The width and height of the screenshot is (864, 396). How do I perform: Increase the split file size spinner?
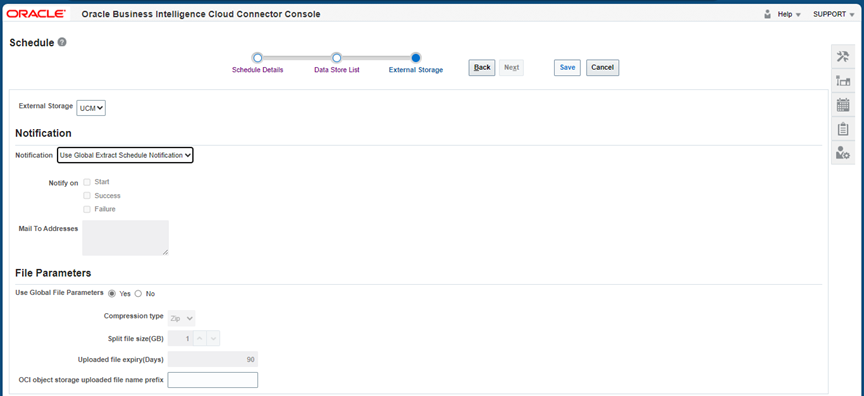199,338
